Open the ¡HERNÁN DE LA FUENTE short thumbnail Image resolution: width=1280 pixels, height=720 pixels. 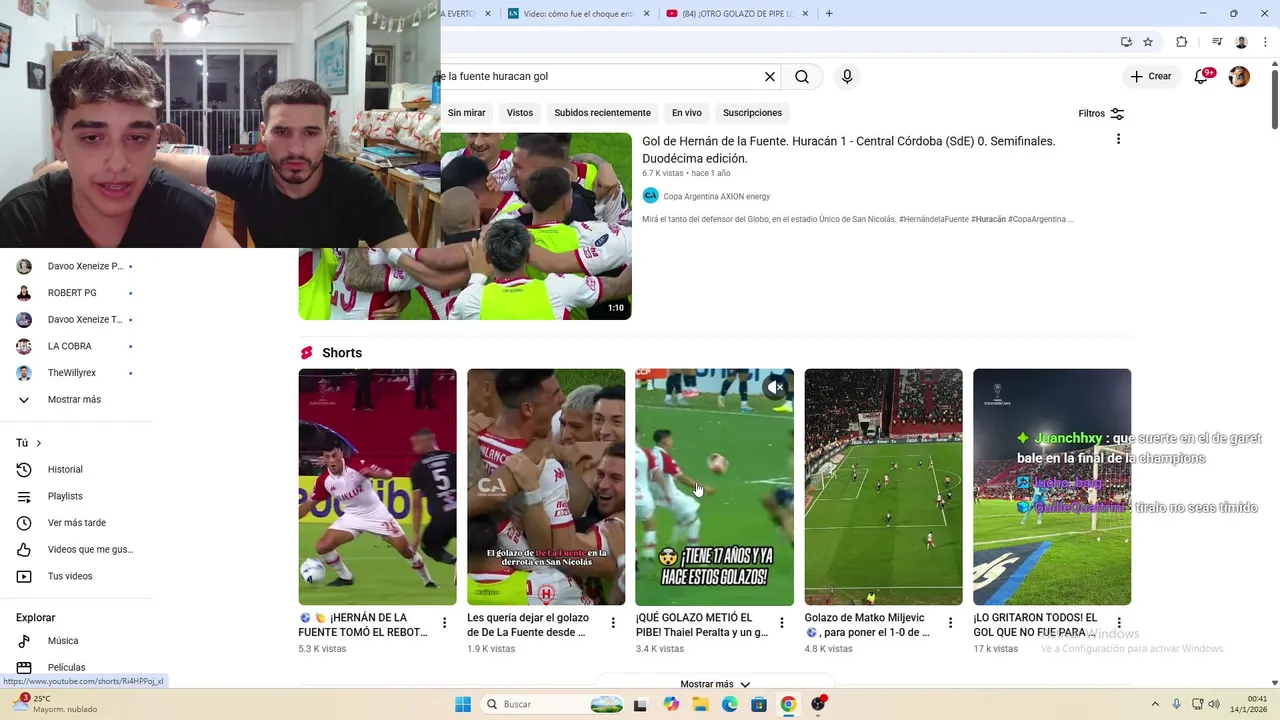(x=377, y=487)
